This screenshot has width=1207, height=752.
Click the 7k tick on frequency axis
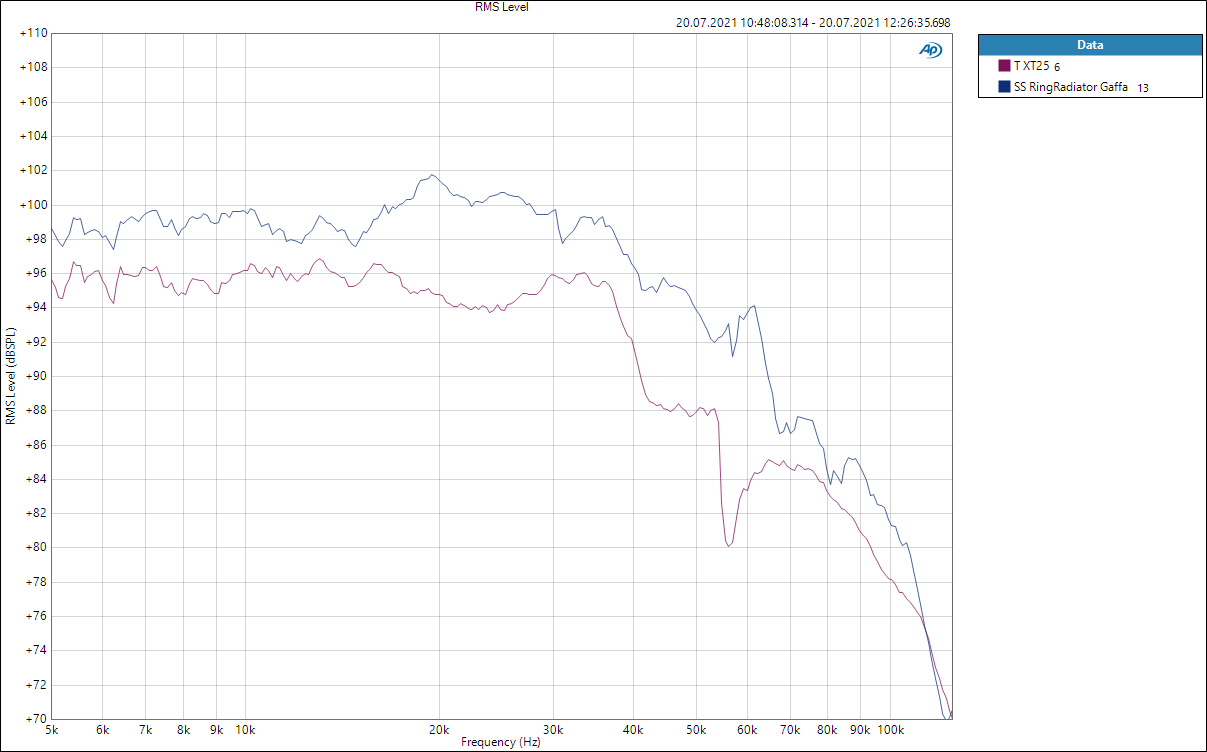point(146,730)
